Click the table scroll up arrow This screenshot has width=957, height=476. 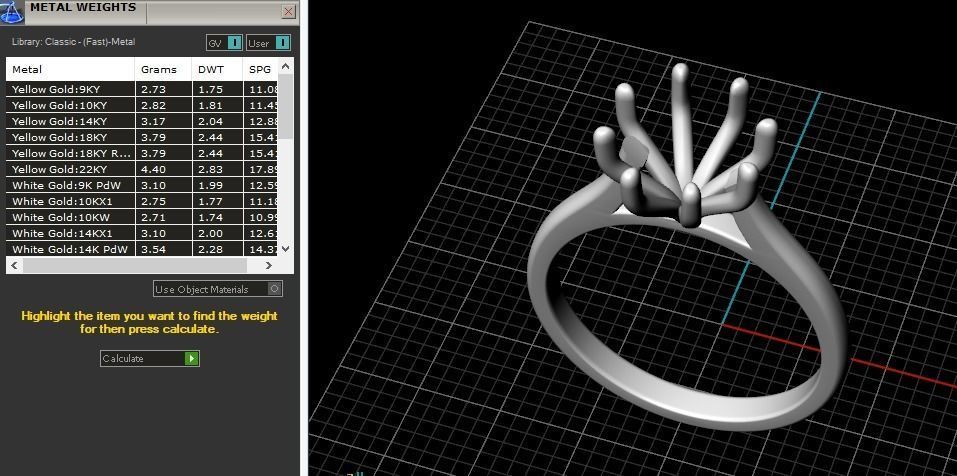pos(286,66)
